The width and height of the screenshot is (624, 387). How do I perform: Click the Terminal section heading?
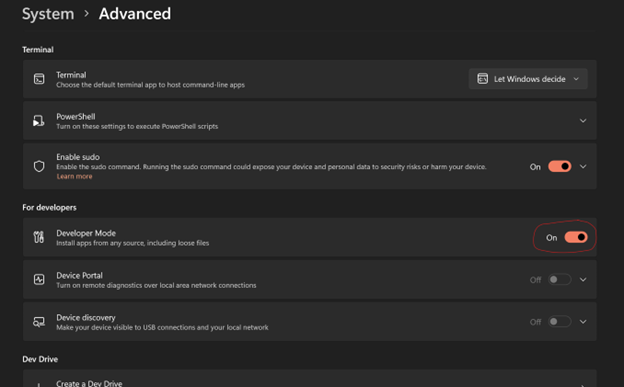point(38,50)
